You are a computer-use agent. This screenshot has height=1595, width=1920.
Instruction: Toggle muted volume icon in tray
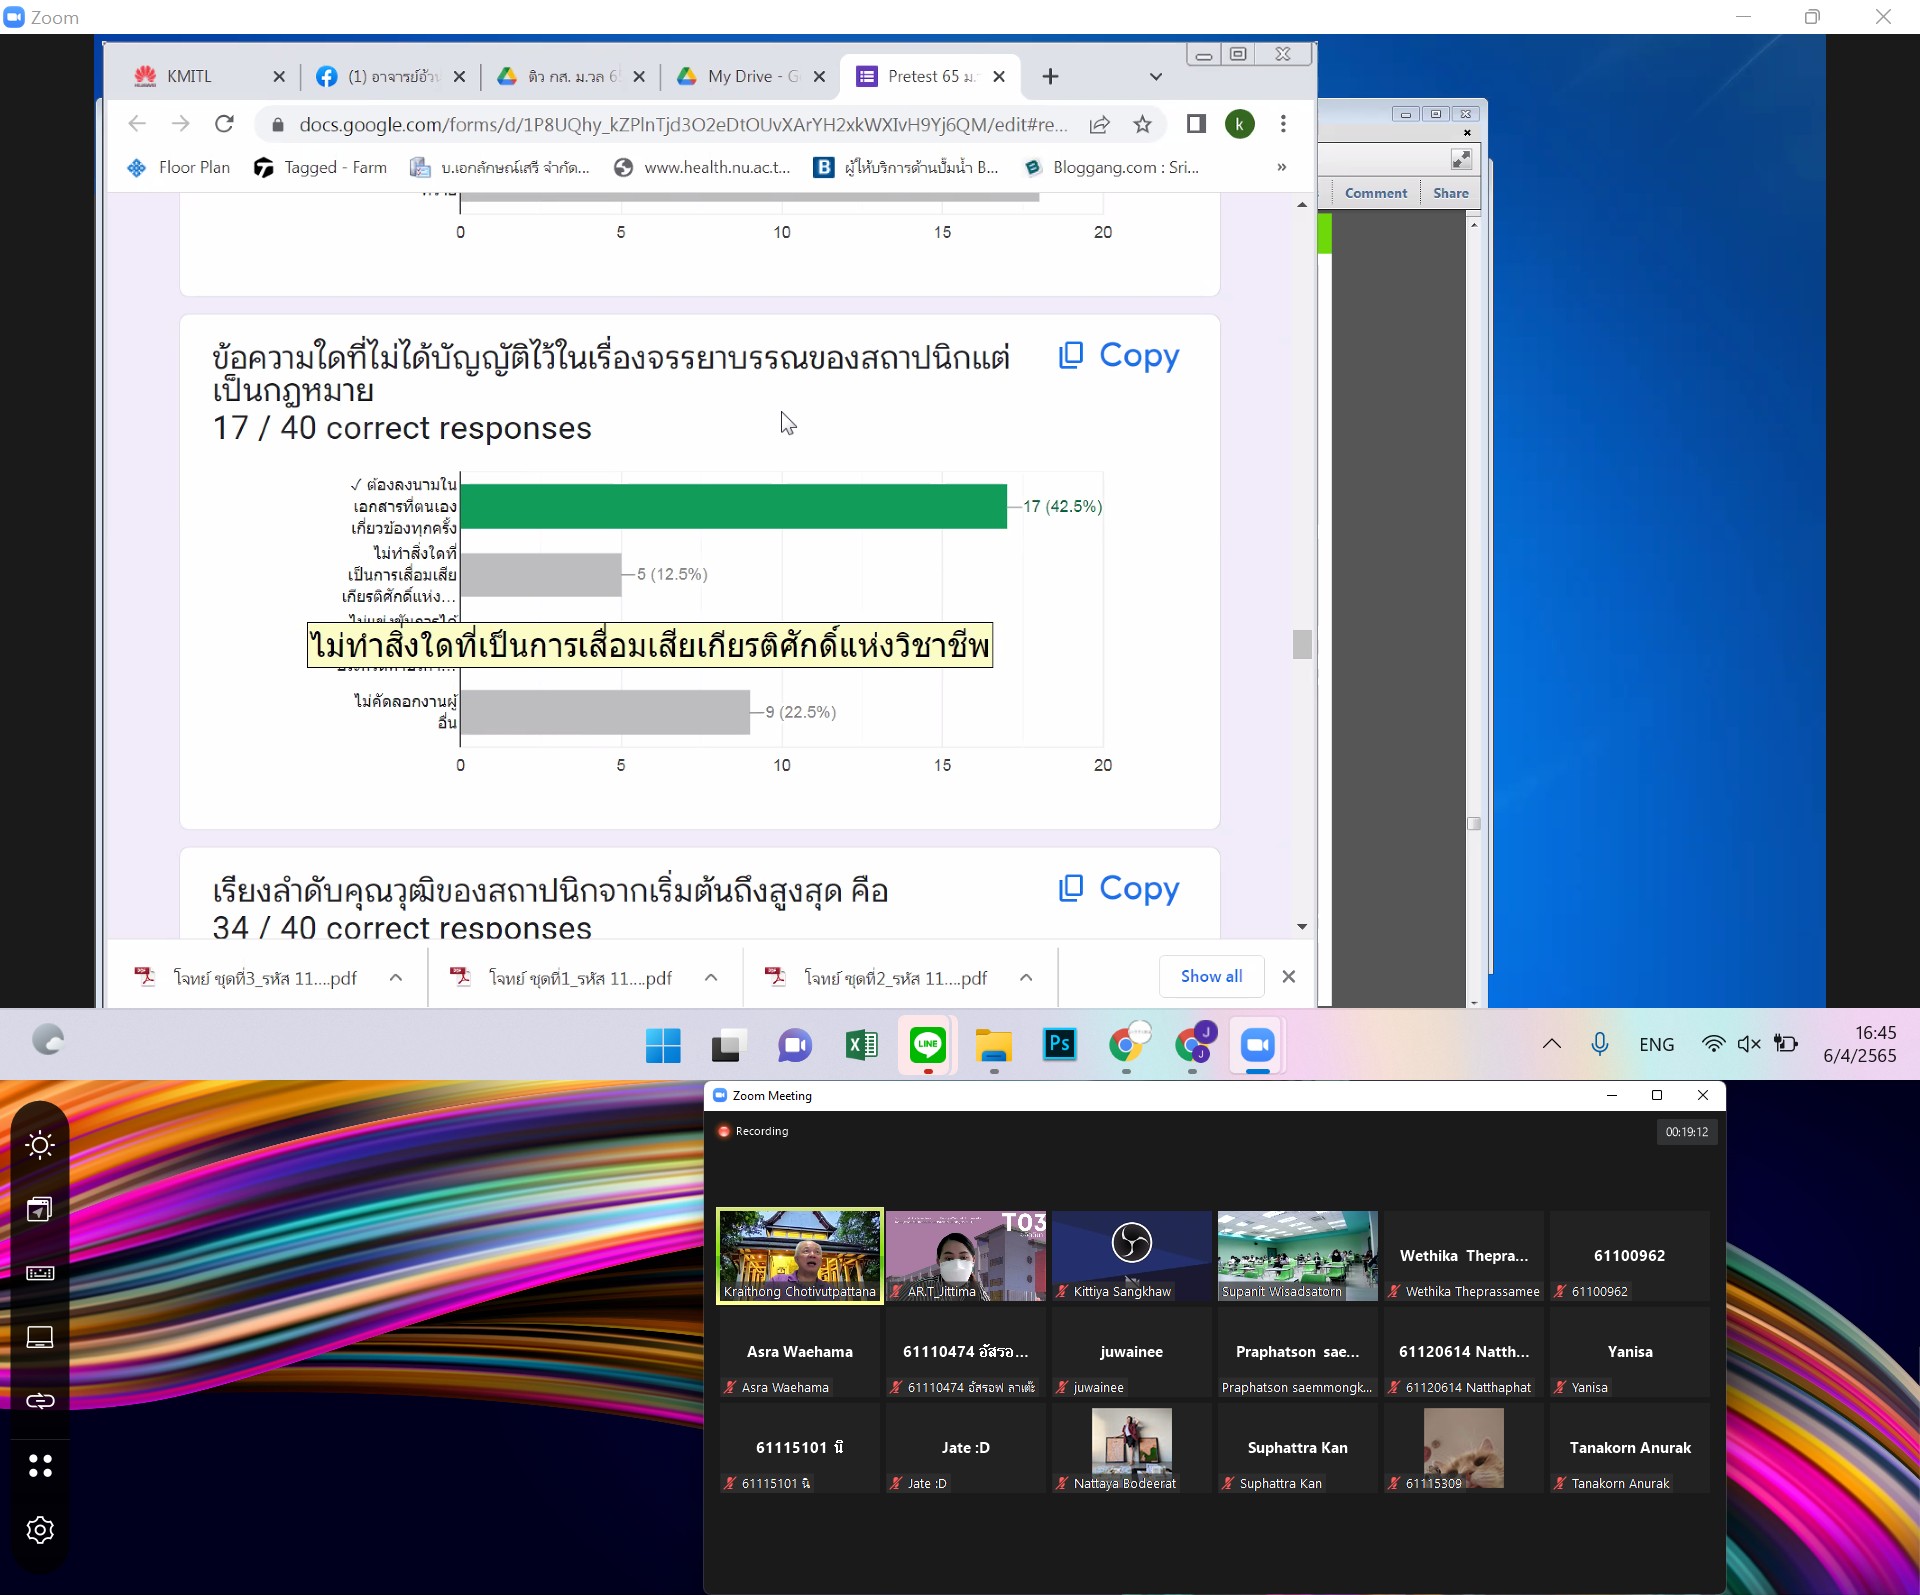[1748, 1044]
